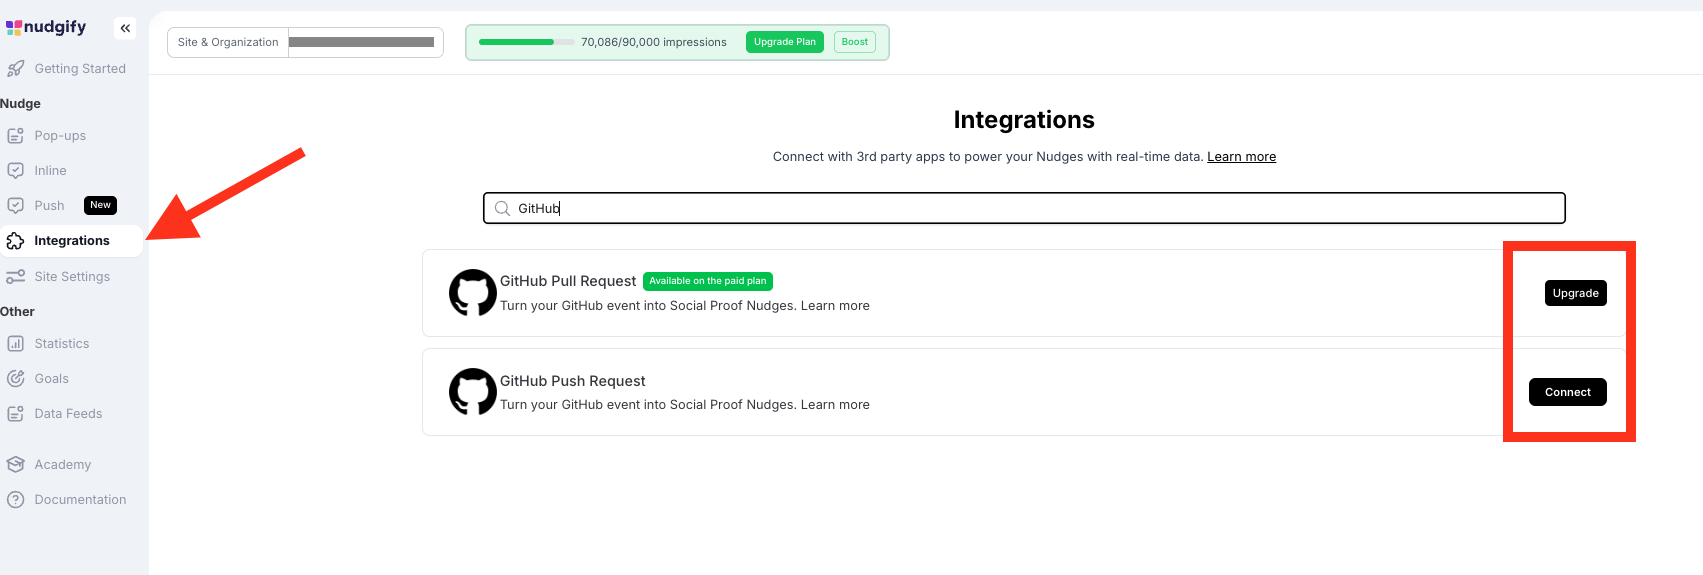Click the Documentation question mark icon

[15, 499]
